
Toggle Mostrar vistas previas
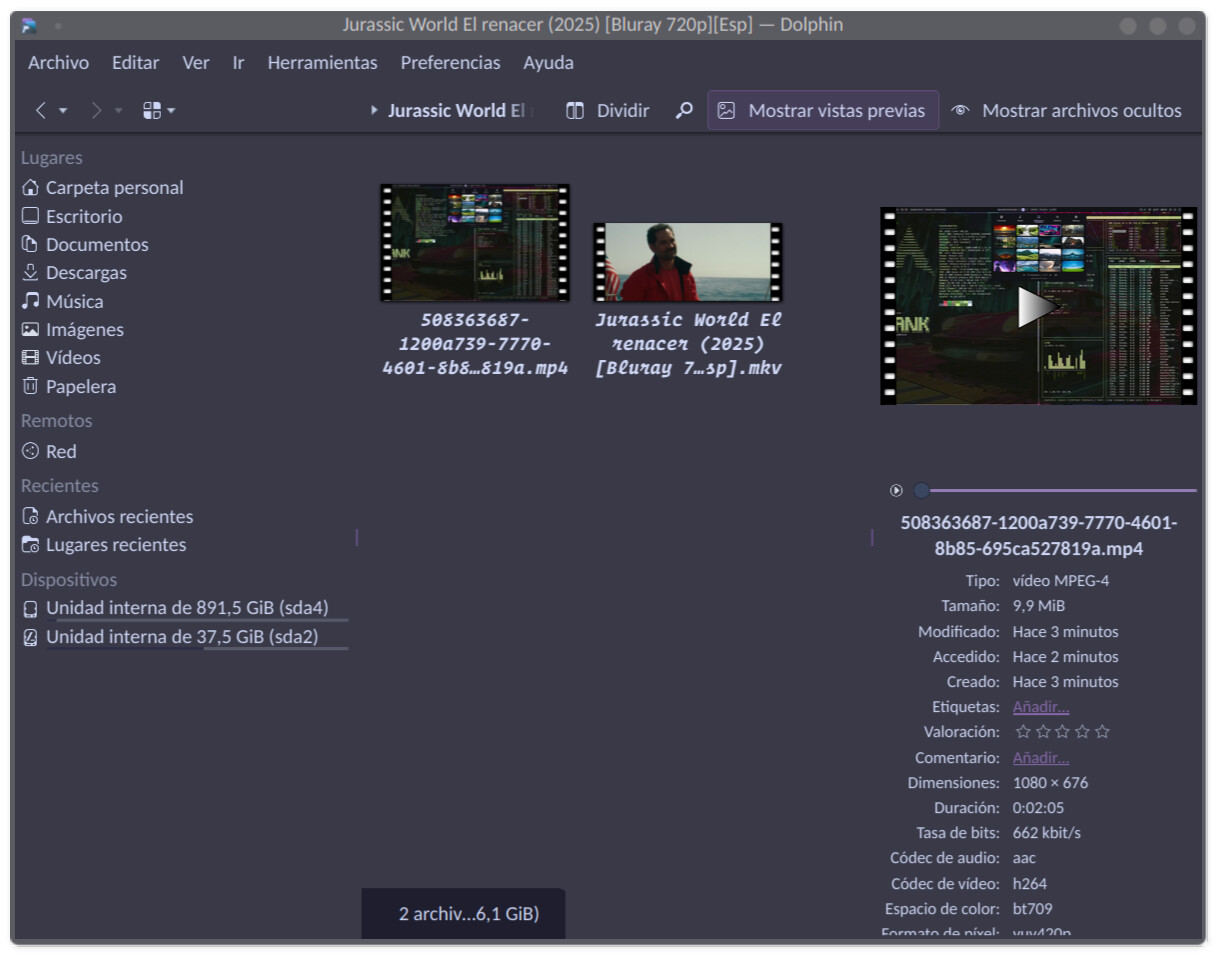823,111
